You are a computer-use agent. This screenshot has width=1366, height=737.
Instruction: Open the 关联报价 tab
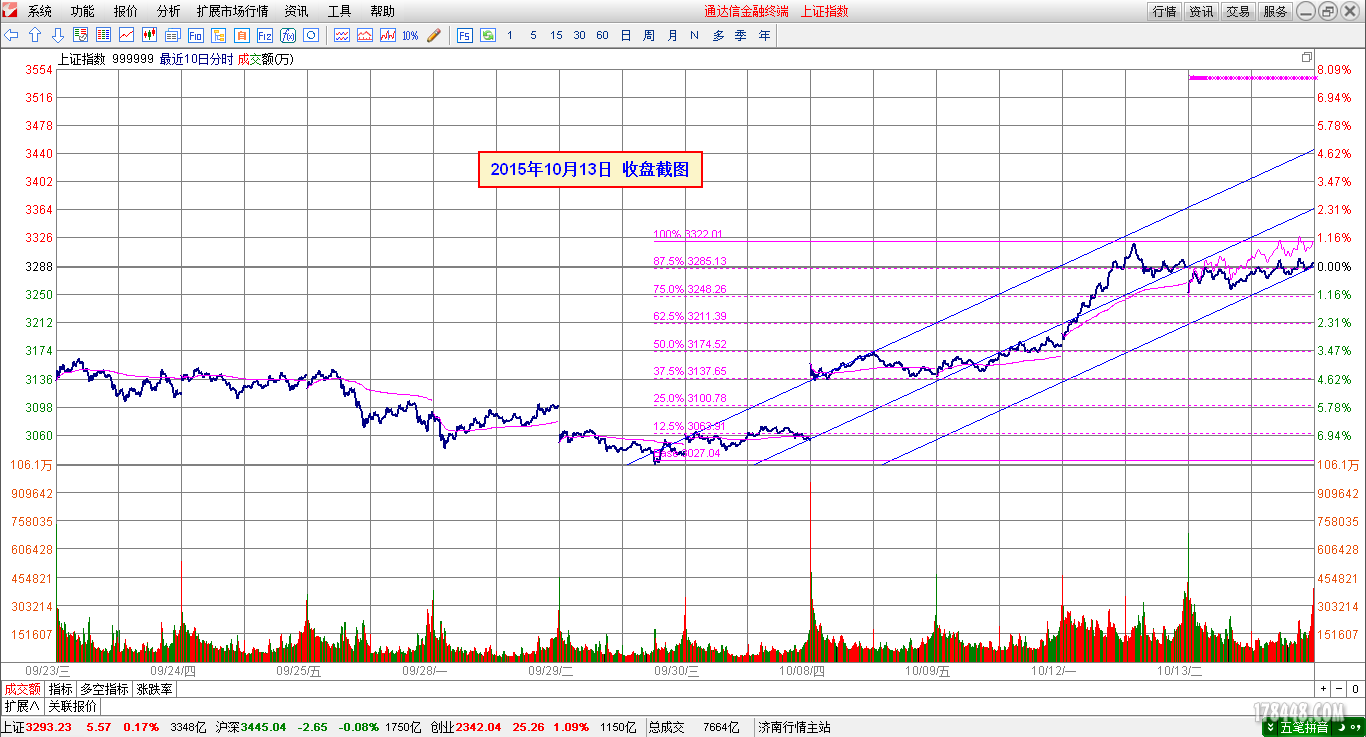[x=72, y=706]
